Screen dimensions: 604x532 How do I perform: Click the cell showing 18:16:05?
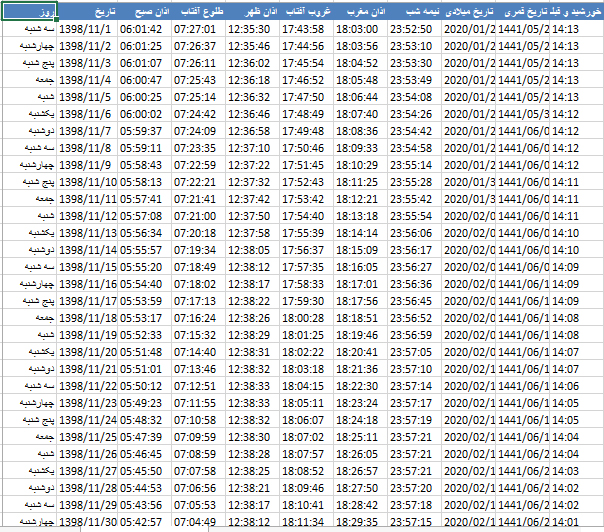click(360, 267)
